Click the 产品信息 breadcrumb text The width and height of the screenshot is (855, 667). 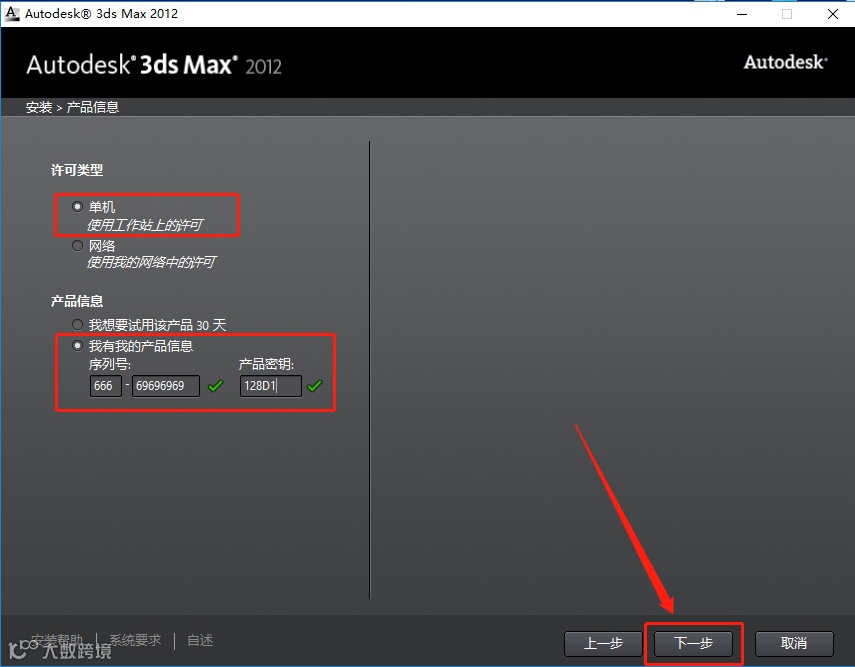click(x=93, y=107)
